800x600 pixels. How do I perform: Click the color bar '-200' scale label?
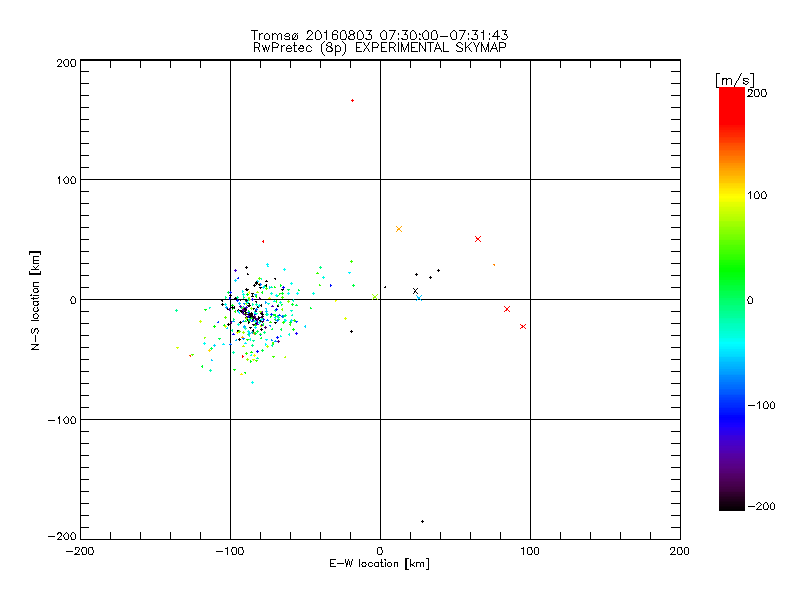[761, 507]
